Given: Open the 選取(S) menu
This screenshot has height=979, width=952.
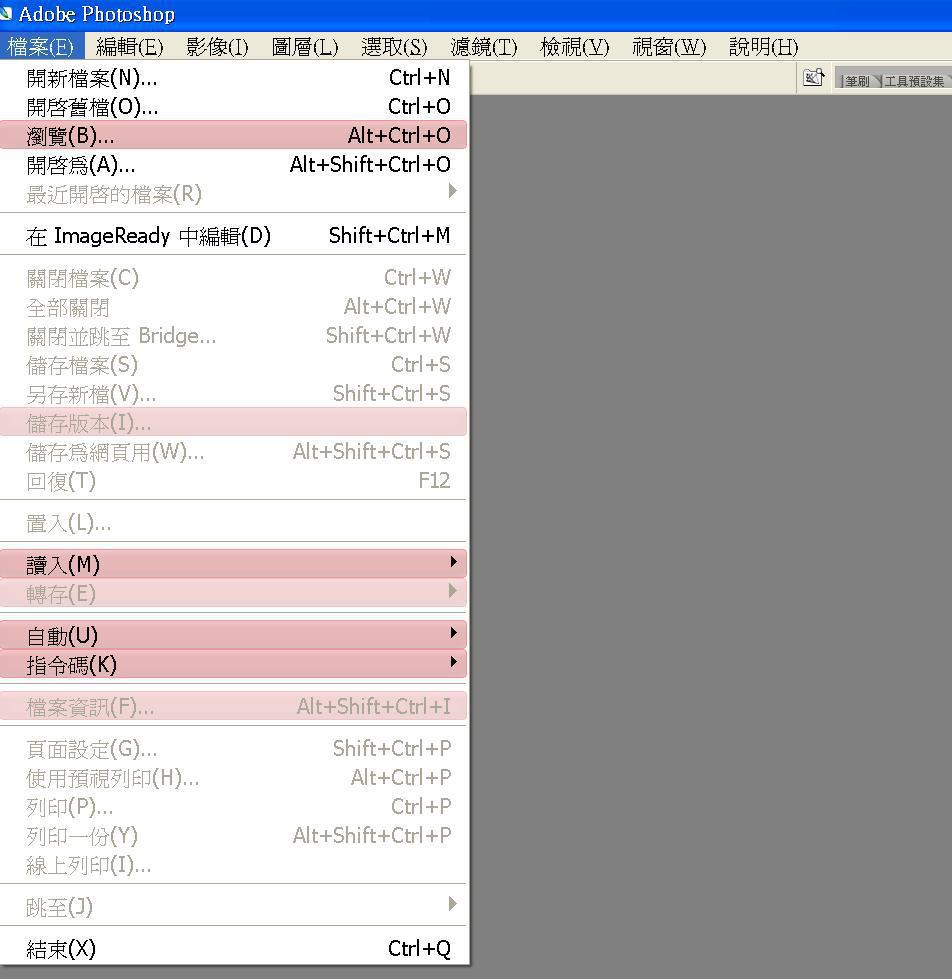Looking at the screenshot, I should click(394, 46).
